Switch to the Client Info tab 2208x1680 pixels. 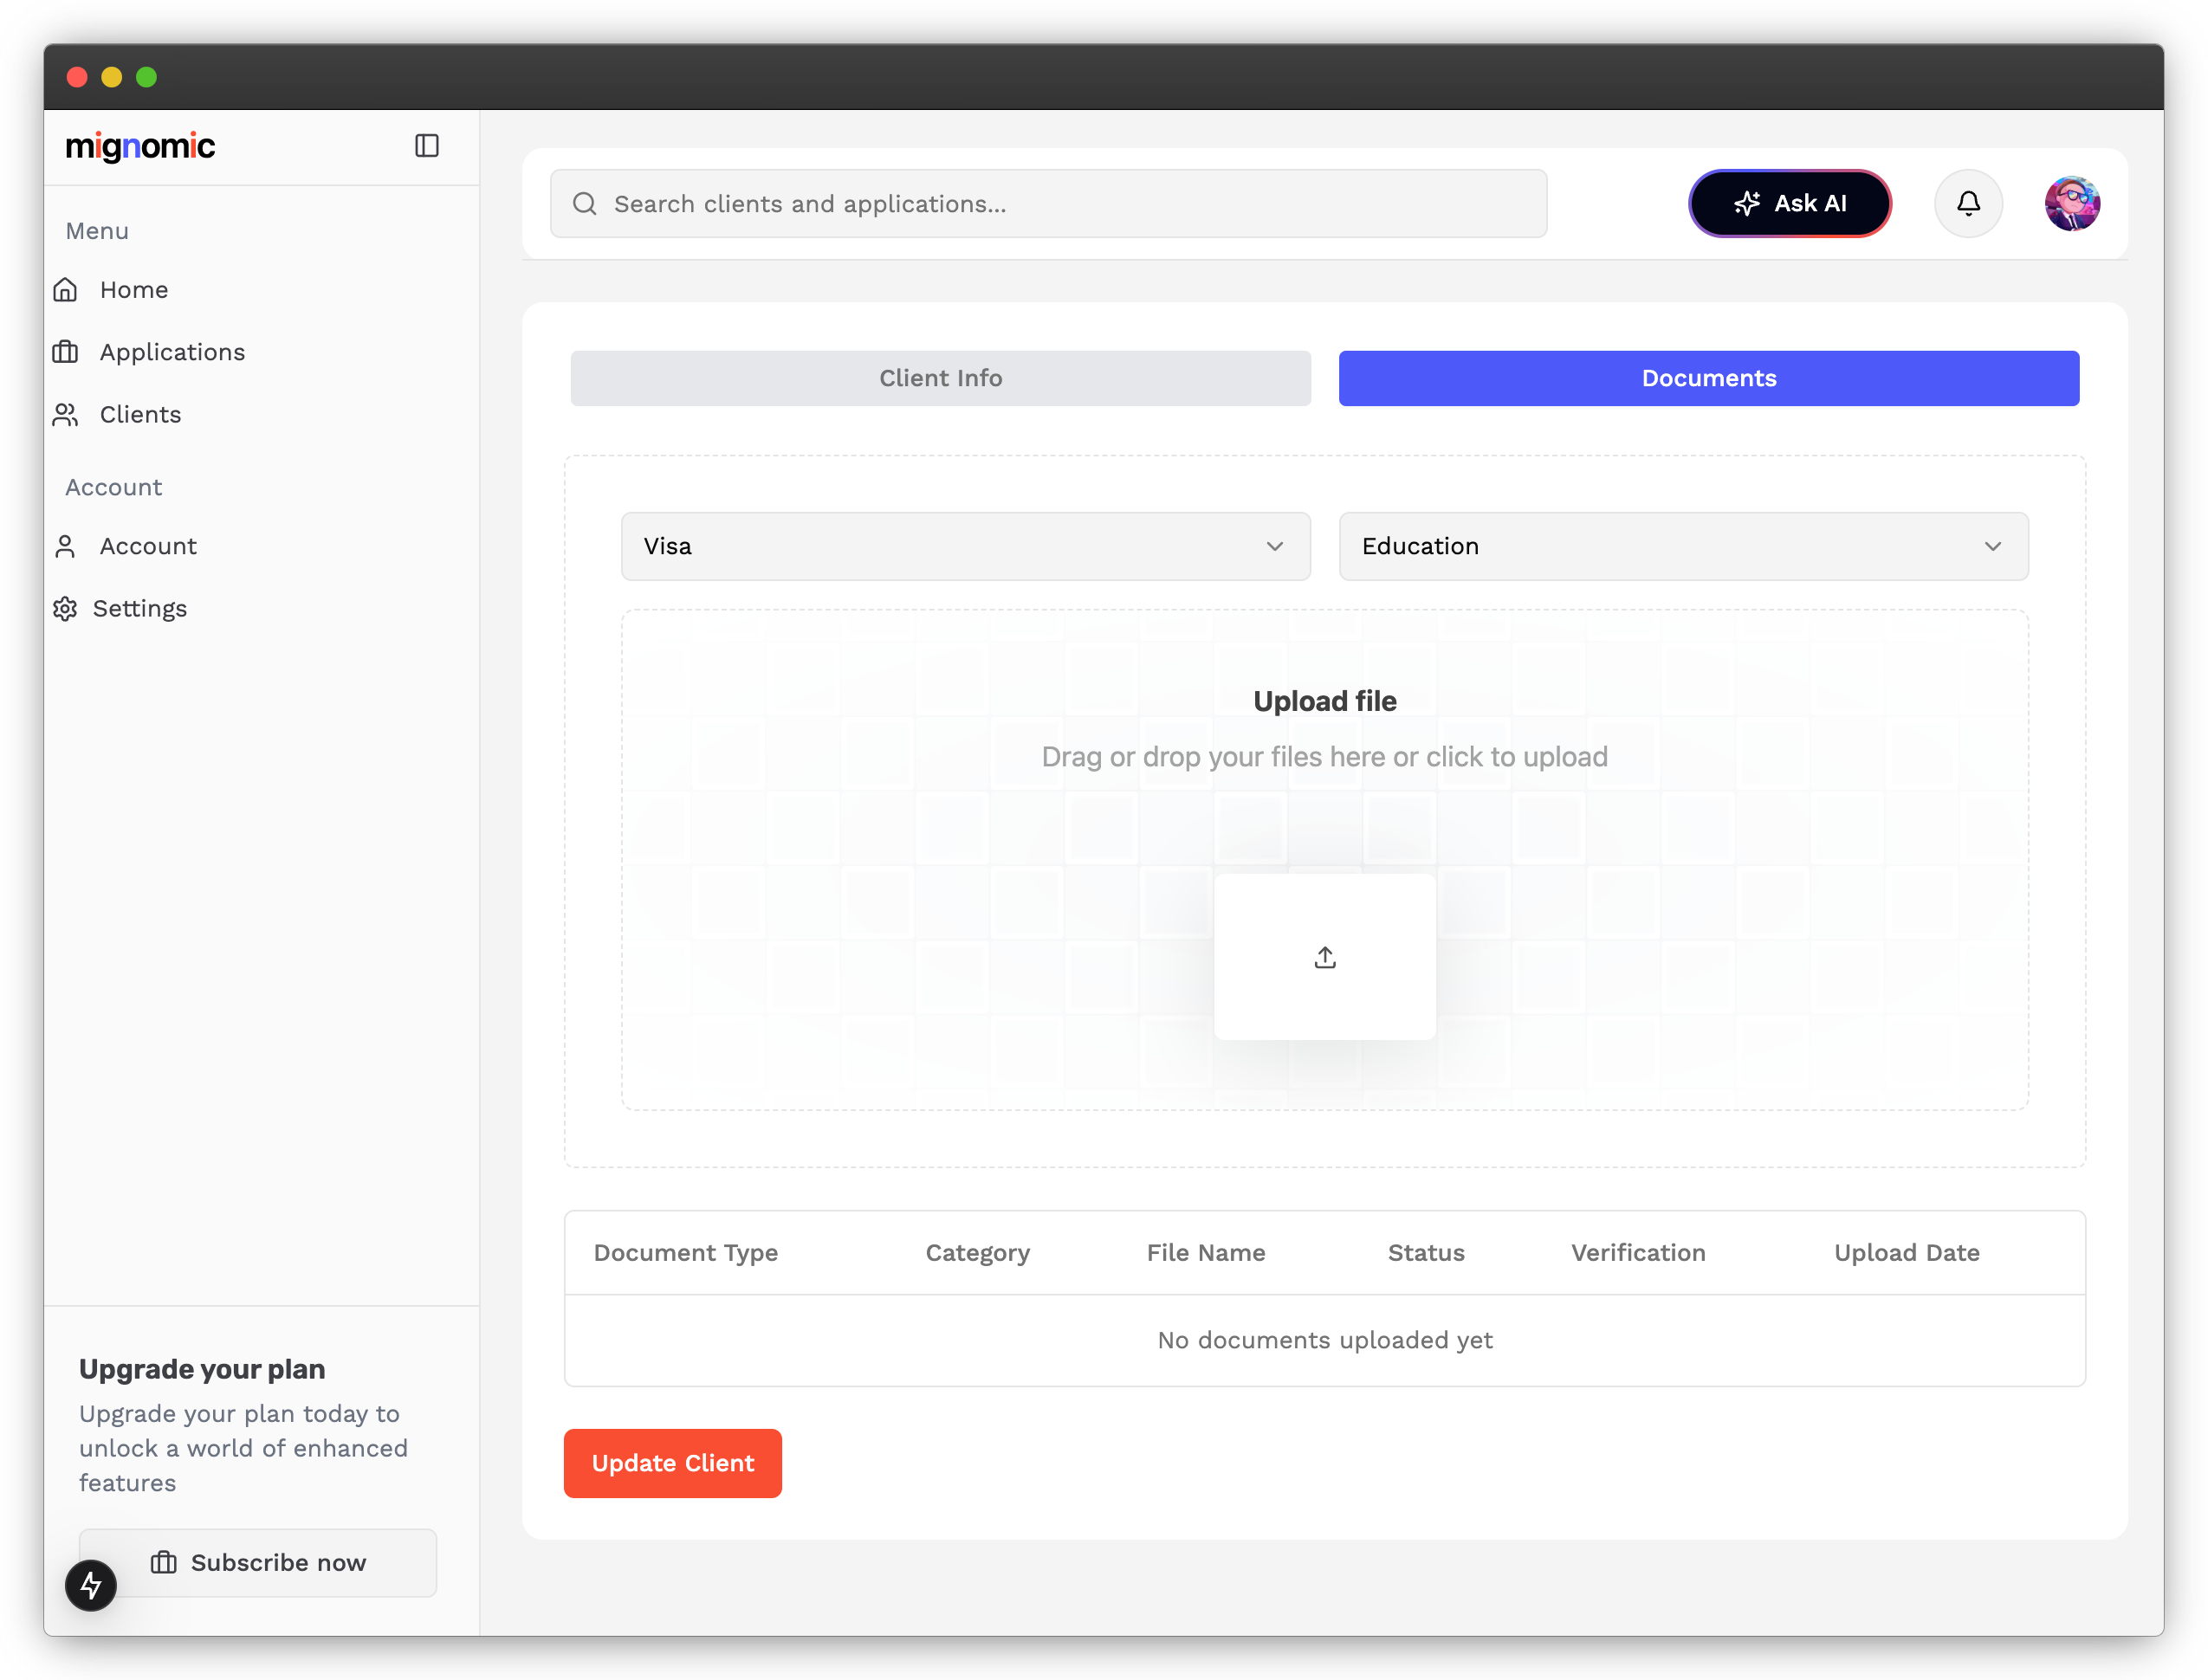[941, 378]
